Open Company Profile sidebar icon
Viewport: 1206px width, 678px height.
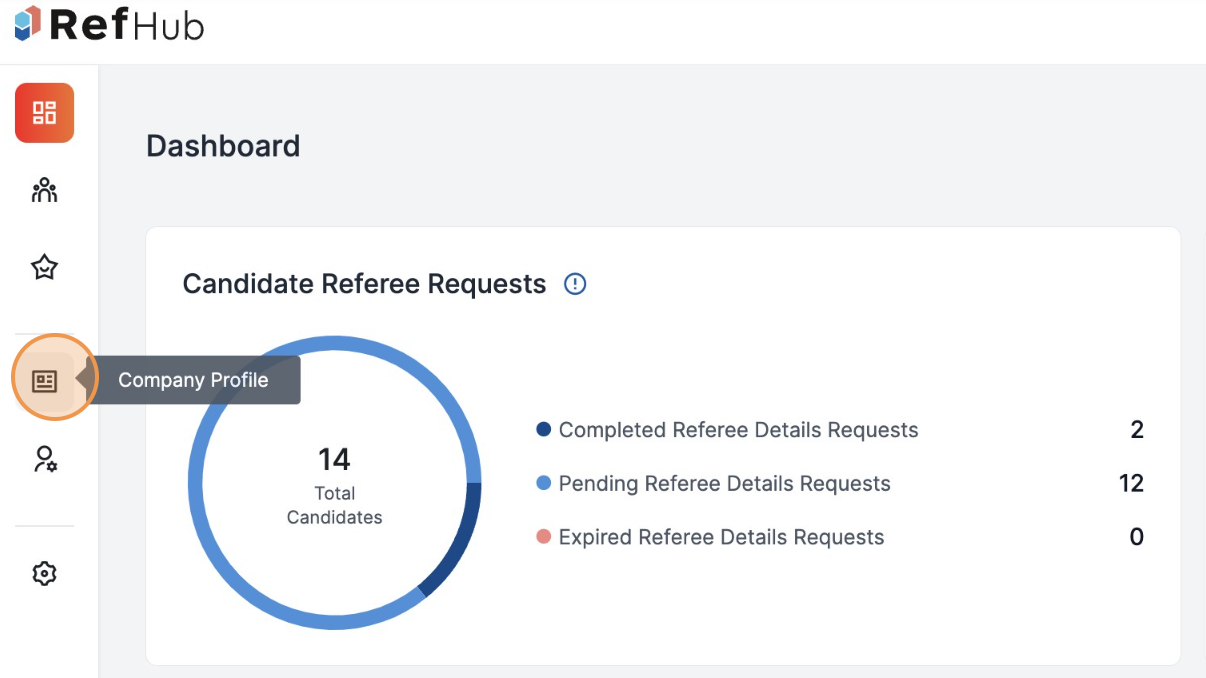[44, 381]
